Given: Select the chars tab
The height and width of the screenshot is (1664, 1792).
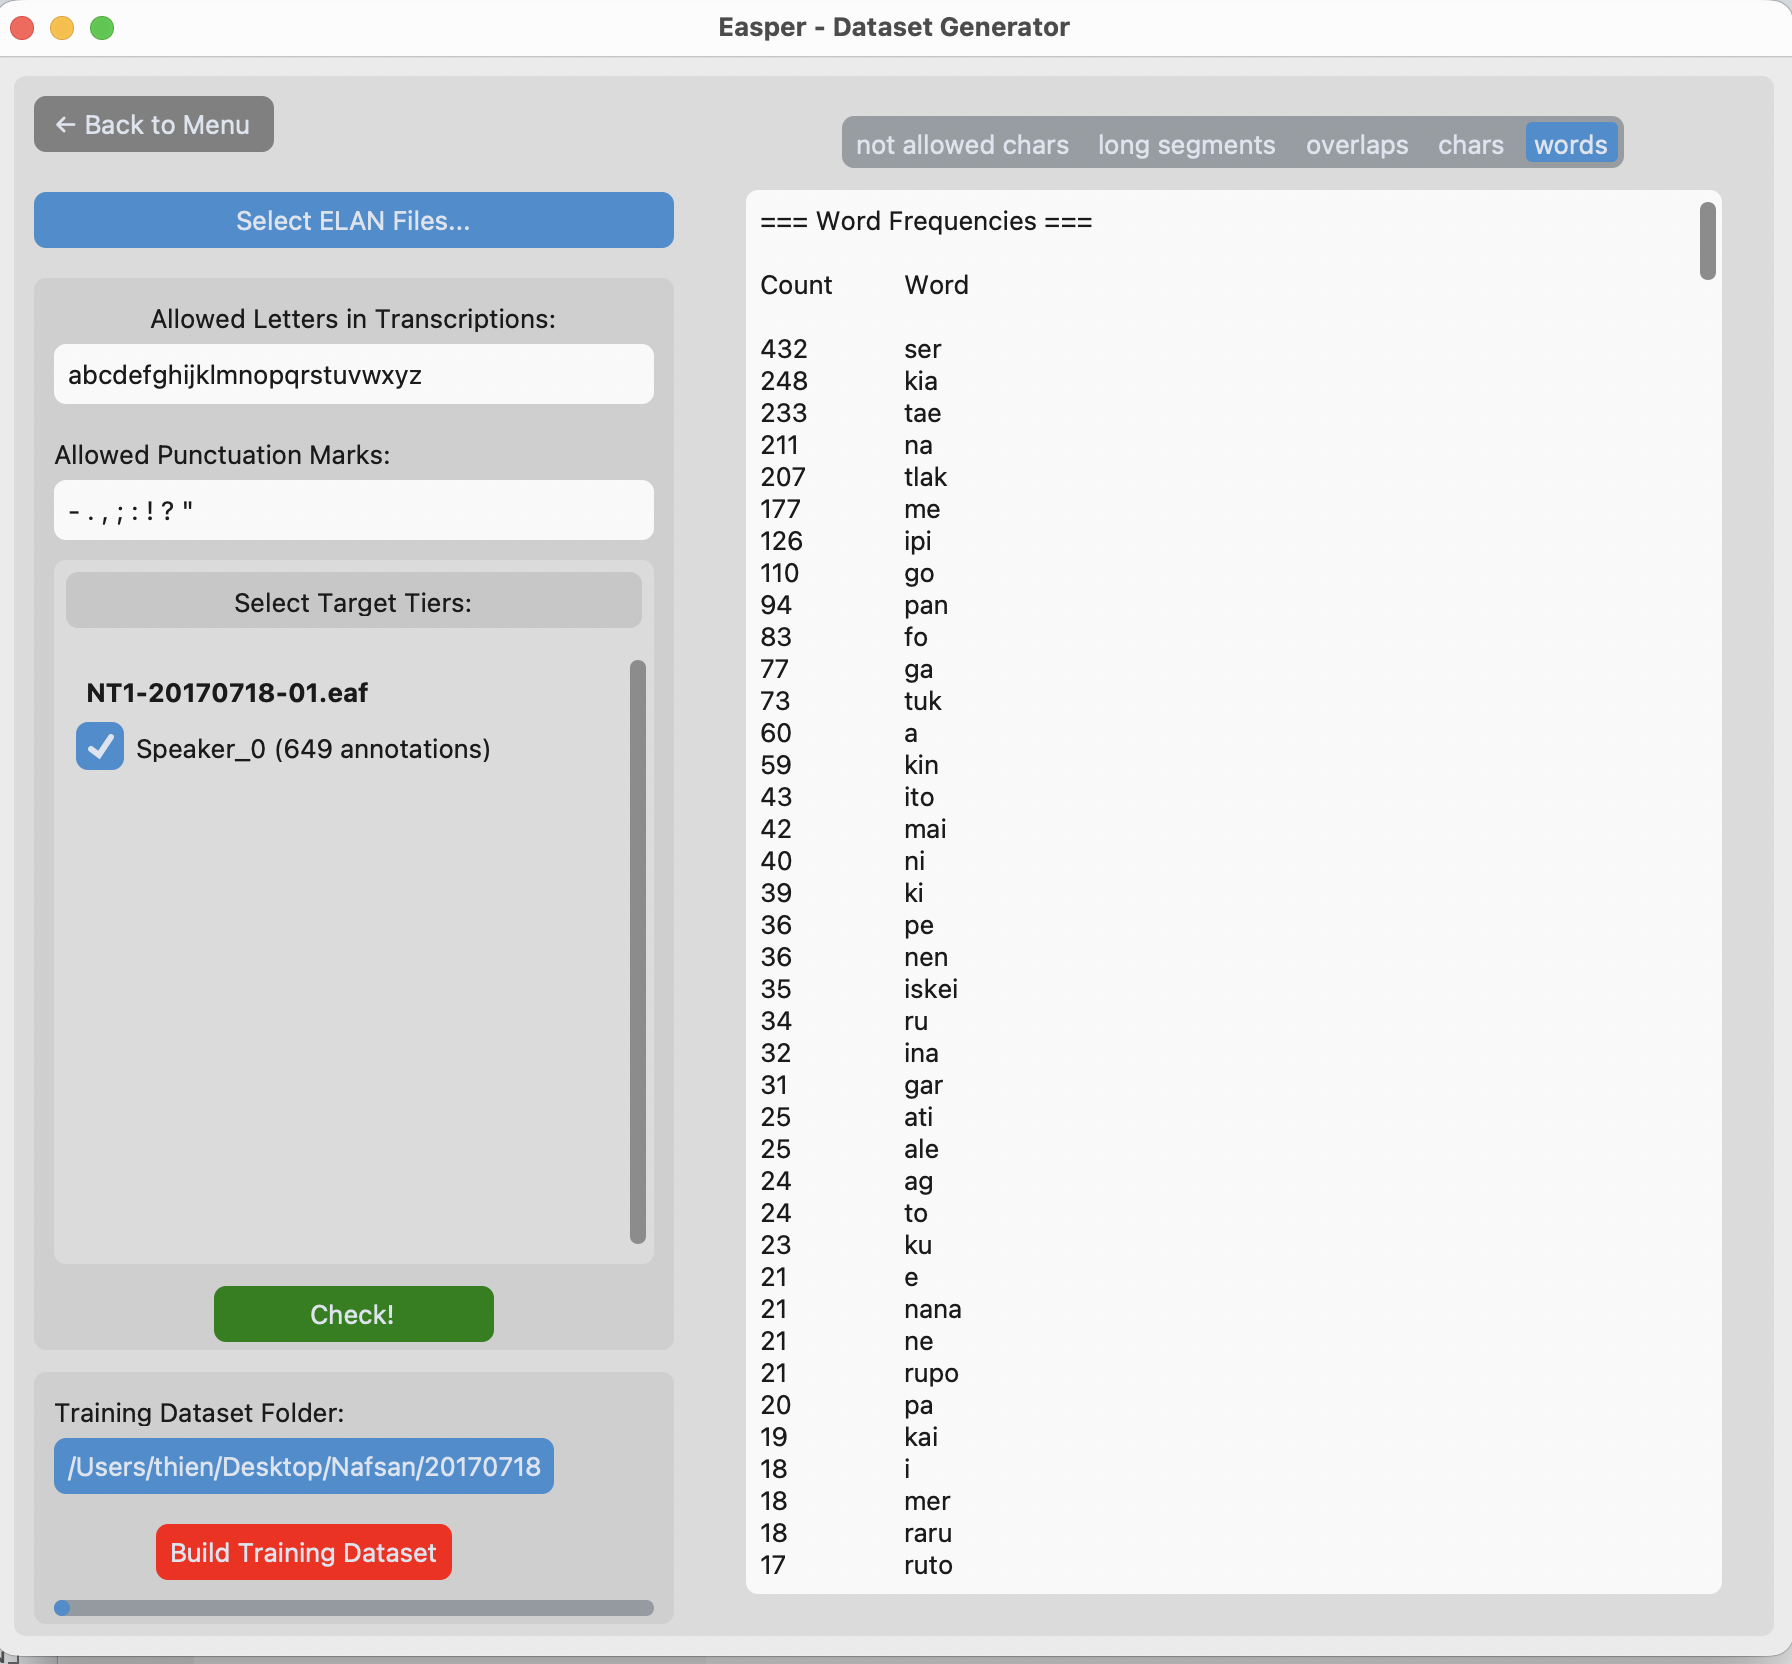Looking at the screenshot, I should point(1470,145).
